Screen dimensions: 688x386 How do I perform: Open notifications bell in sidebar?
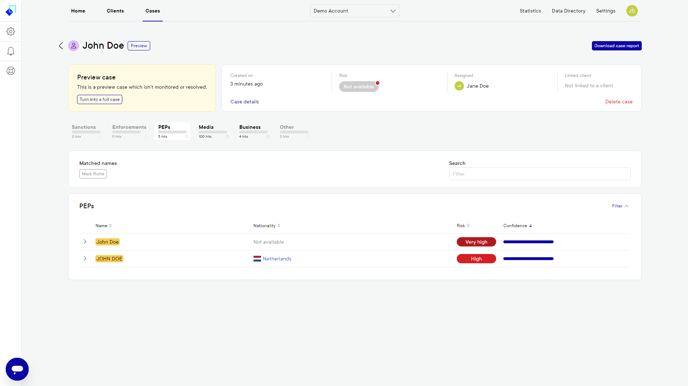11,51
